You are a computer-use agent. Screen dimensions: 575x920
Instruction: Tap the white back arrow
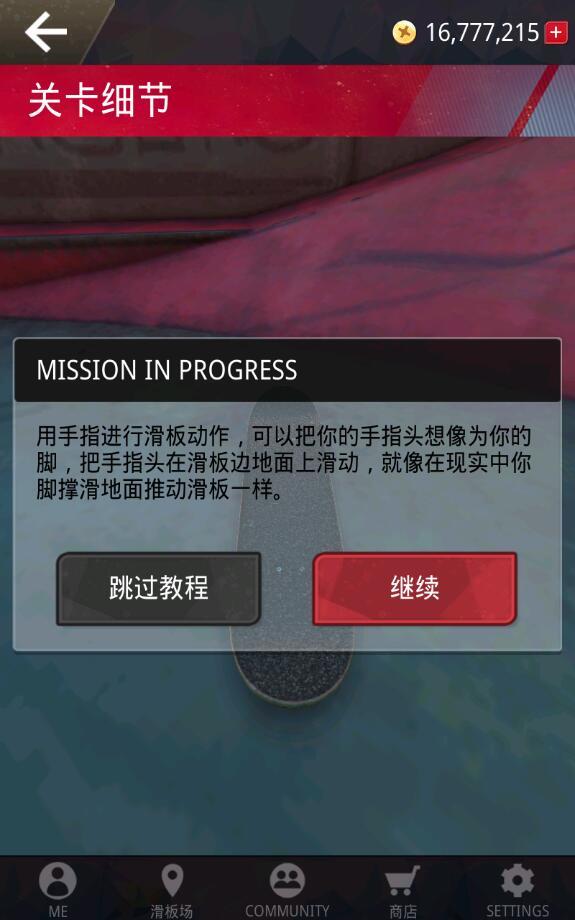[x=46, y=32]
